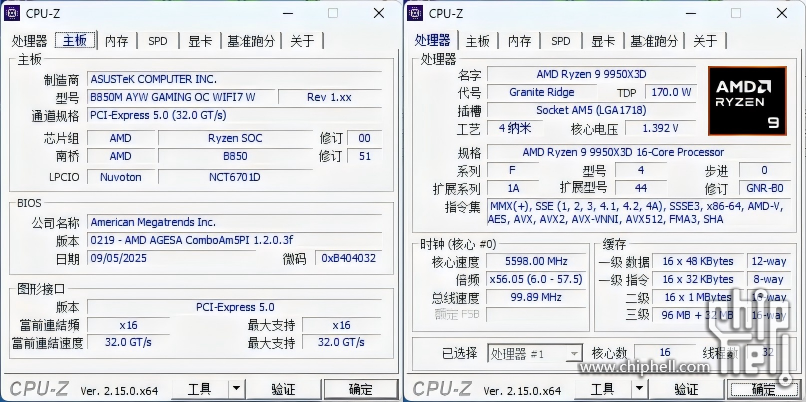This screenshot has height=402, width=806.
Task: Click core count value 16
Action: coord(665,353)
